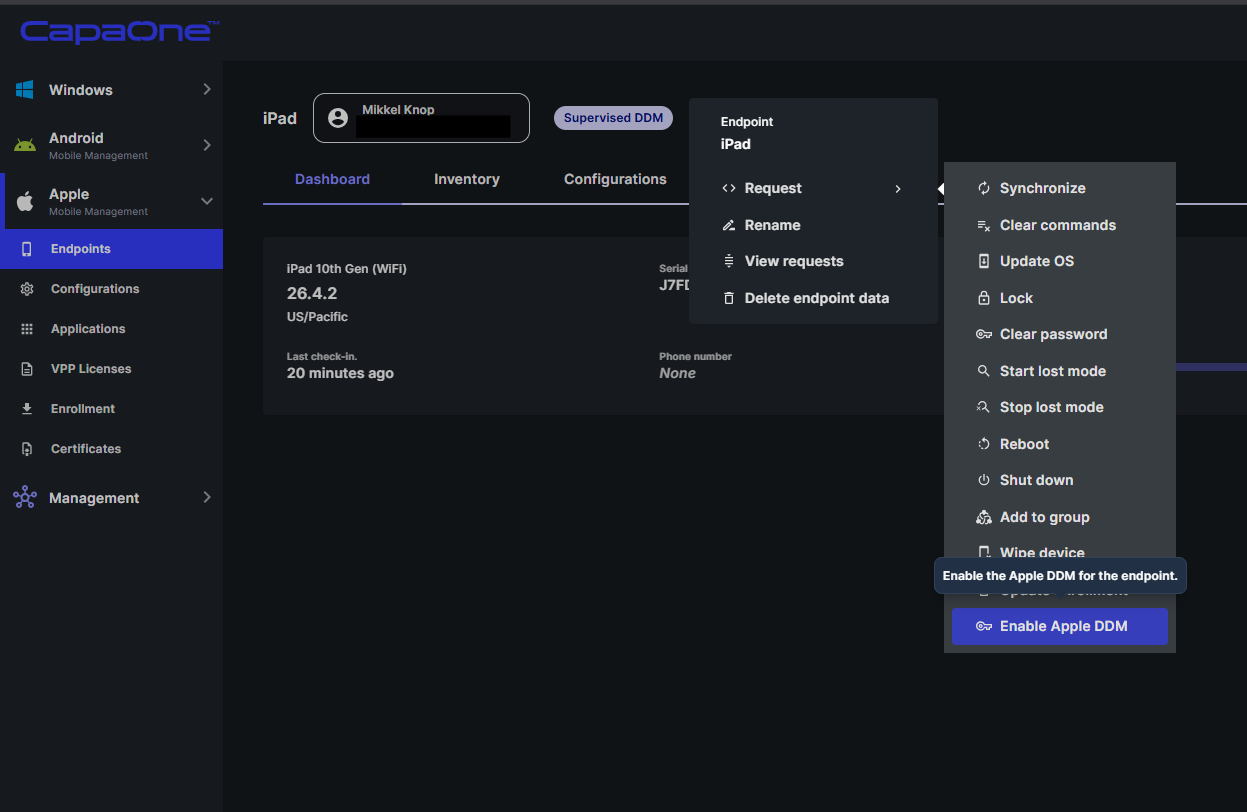Click the Lock padlock icon
This screenshot has width=1247, height=812.
pyautogui.click(x=984, y=298)
